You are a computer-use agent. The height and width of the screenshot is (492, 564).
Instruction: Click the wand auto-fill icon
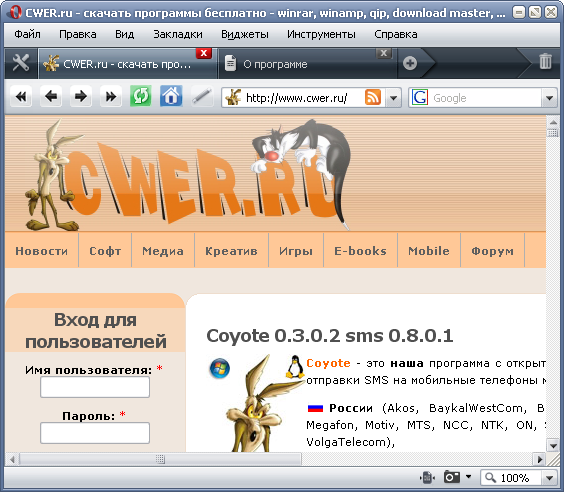[x=202, y=96]
